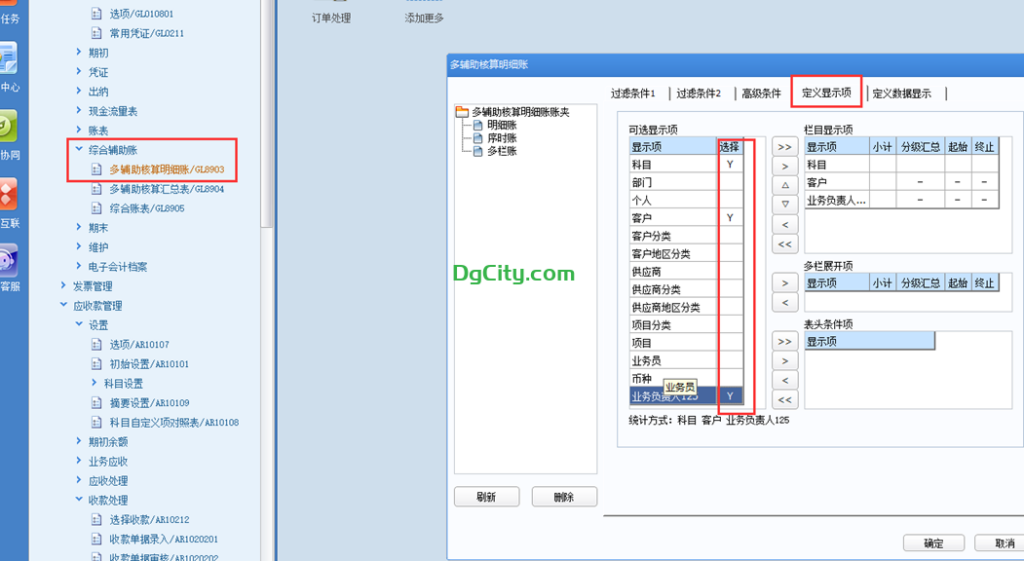Screen dimensions: 1024x561
Task: Switch to the 过滤条件1 tab
Action: tap(633, 94)
